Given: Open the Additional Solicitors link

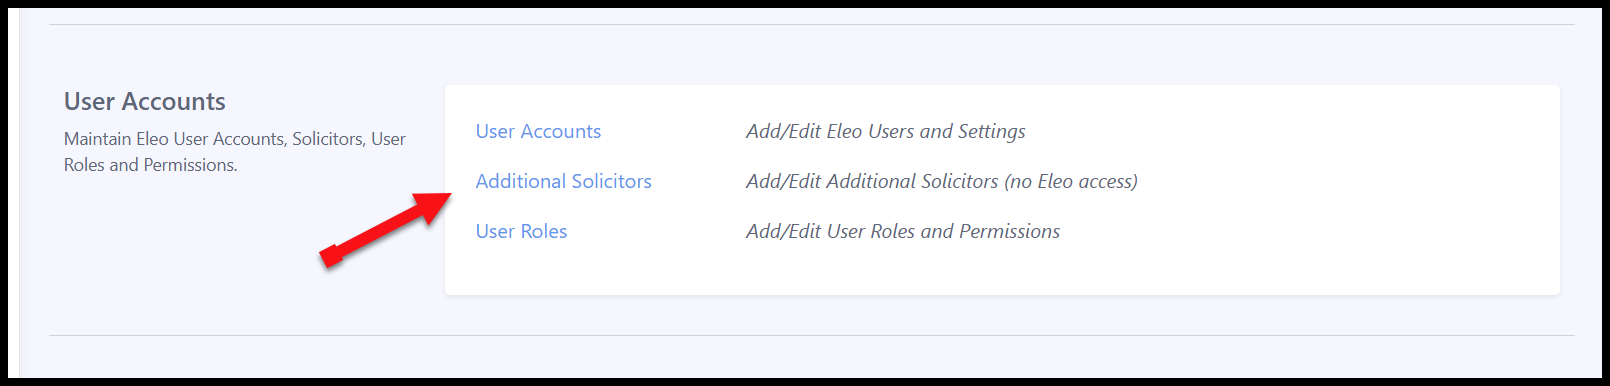Looking at the screenshot, I should (x=563, y=181).
